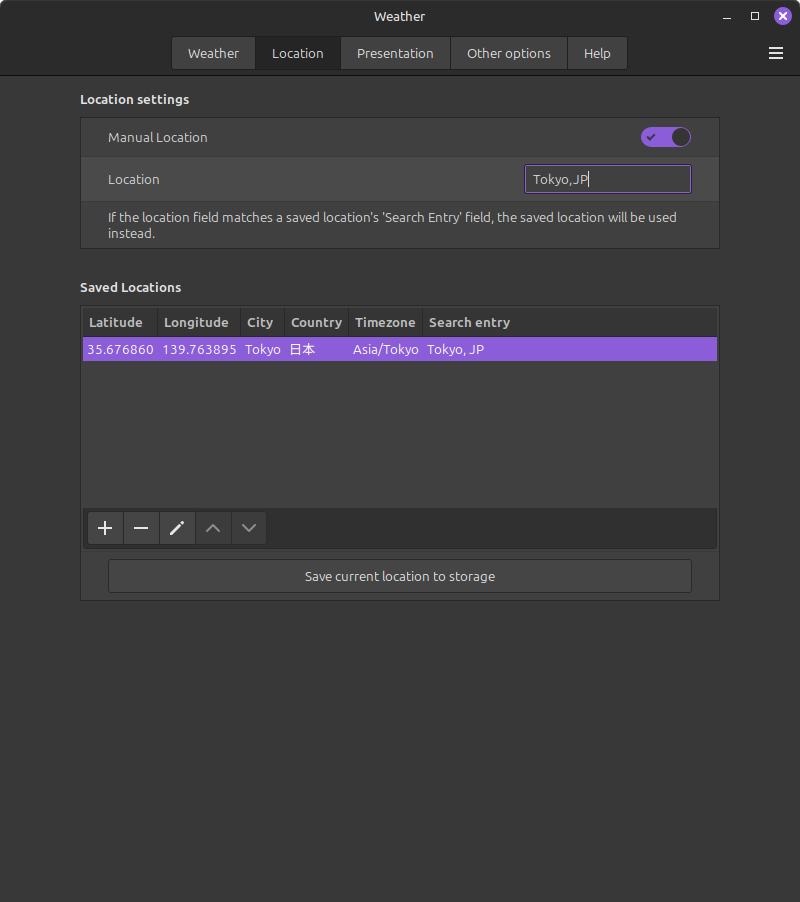Add a new saved location entry
This screenshot has height=902, width=800.
[105, 528]
